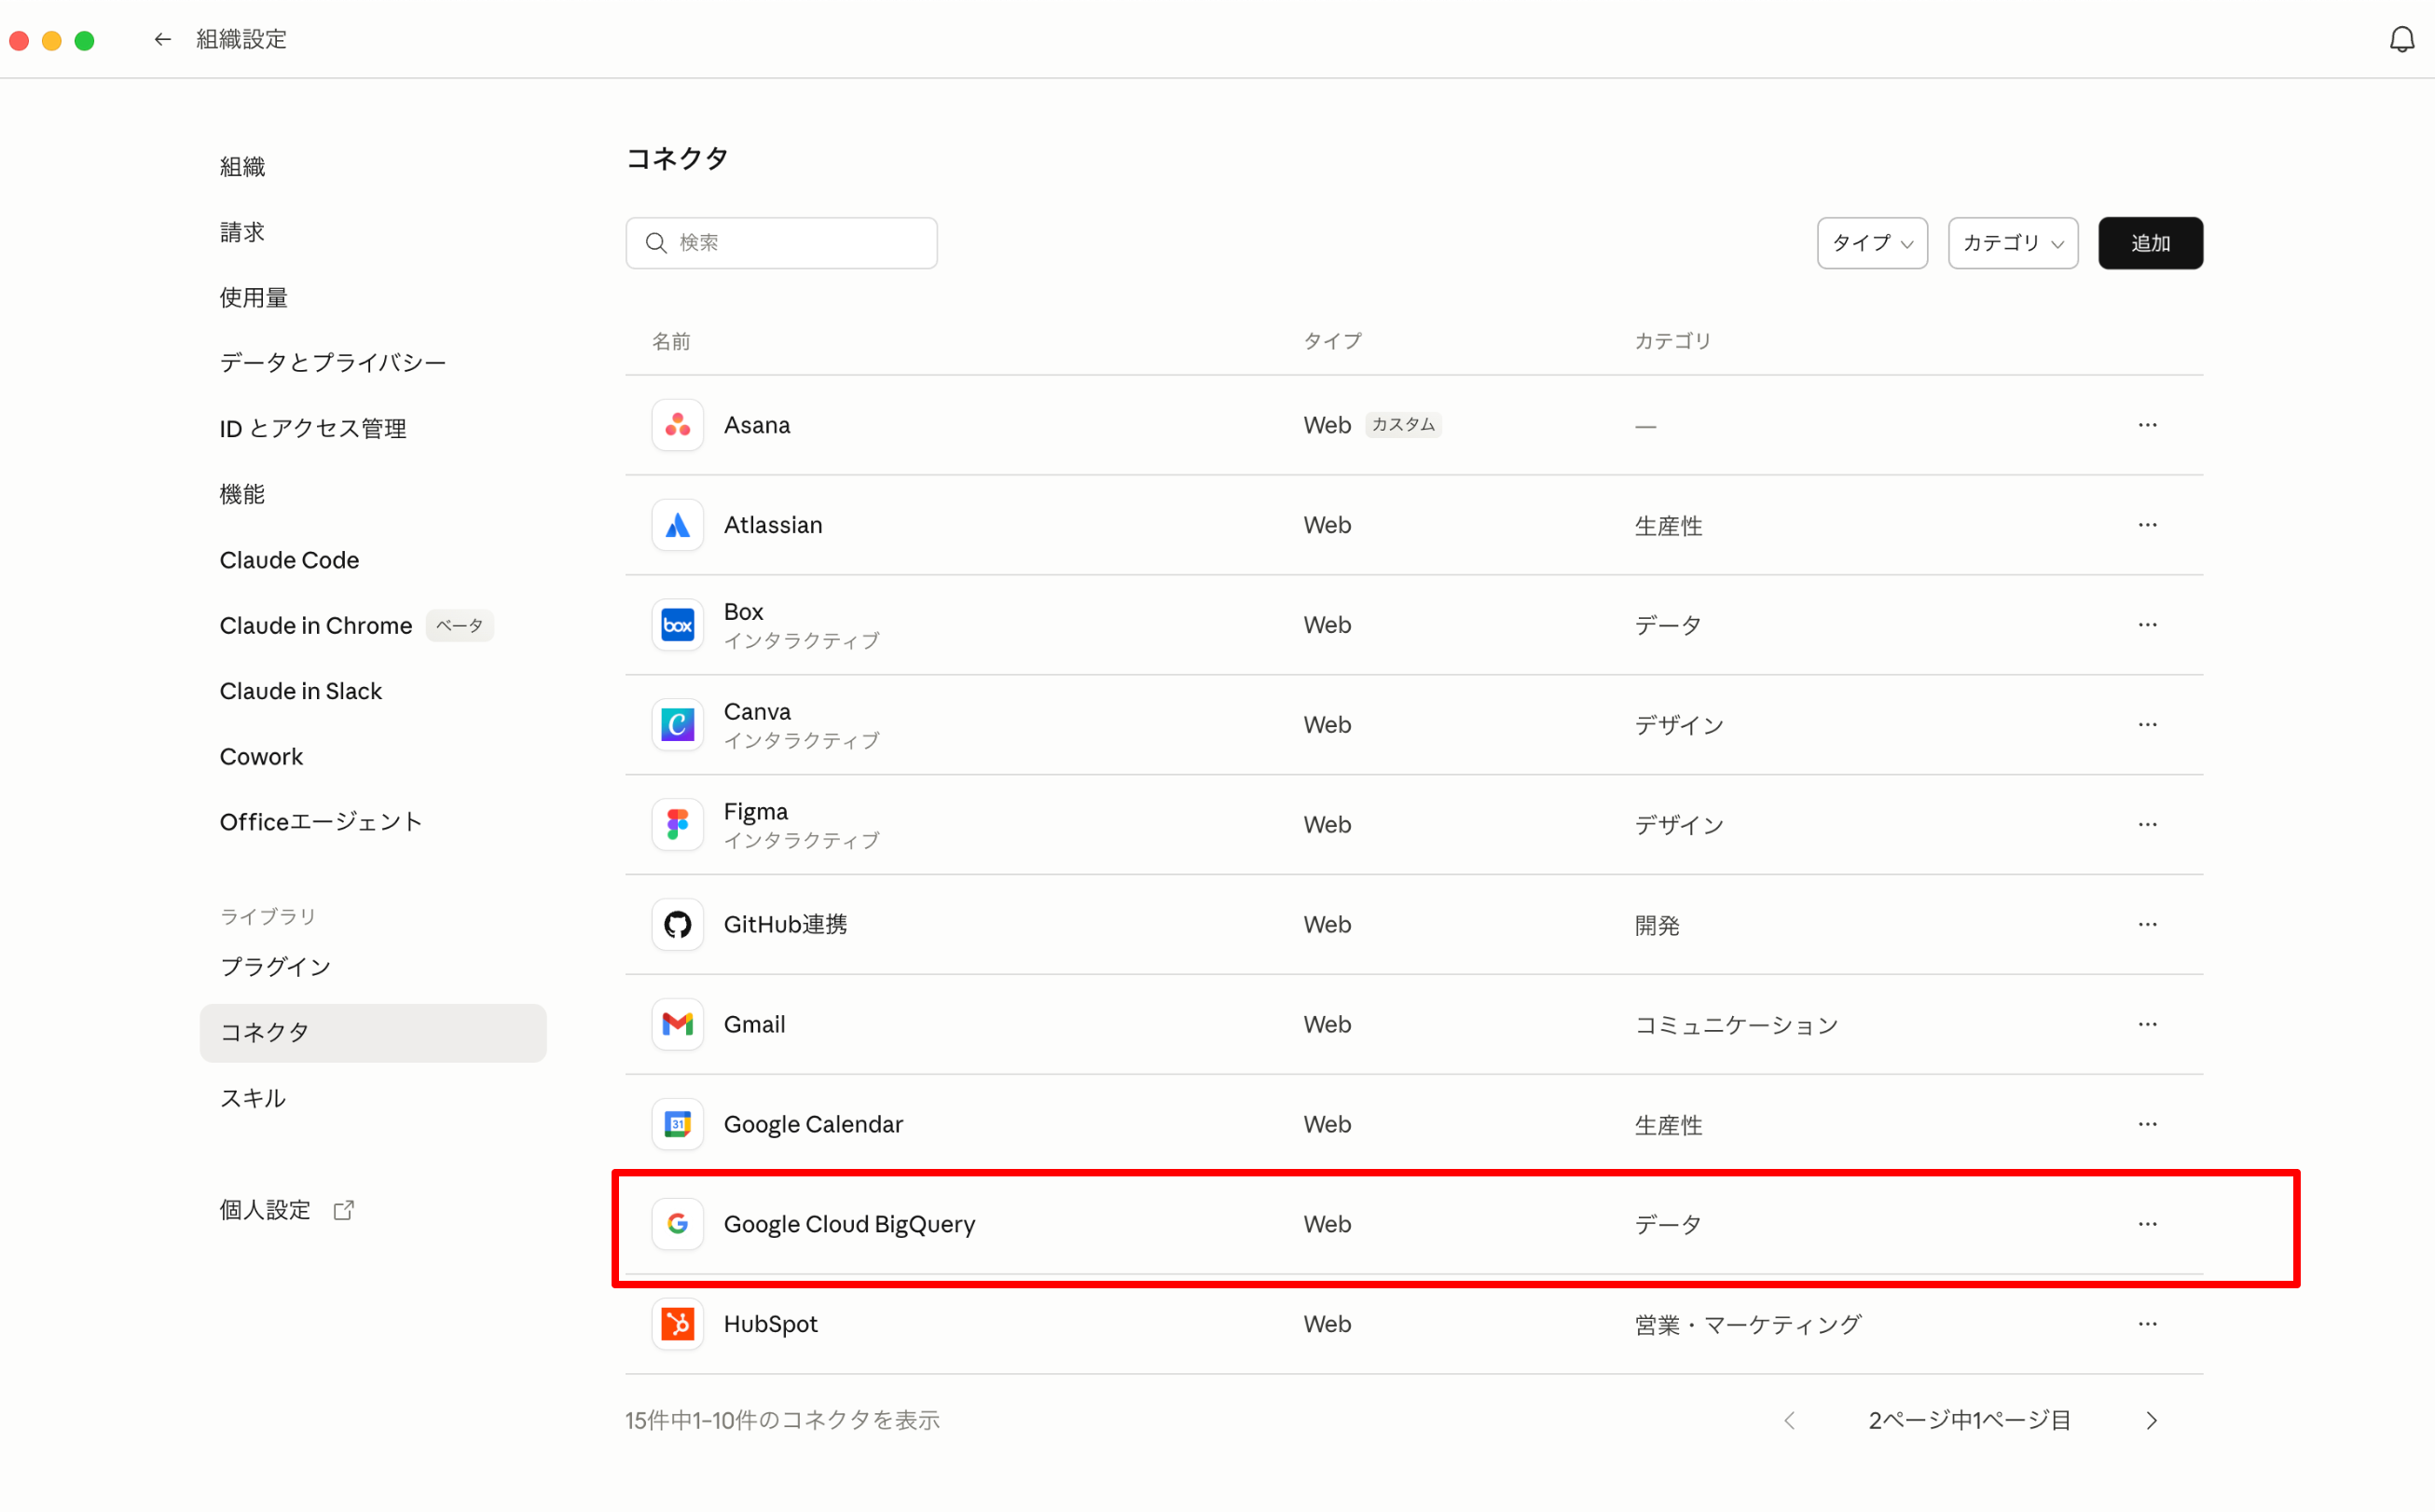Select スキル in the sidebar
The height and width of the screenshot is (1512, 2435).
click(253, 1098)
